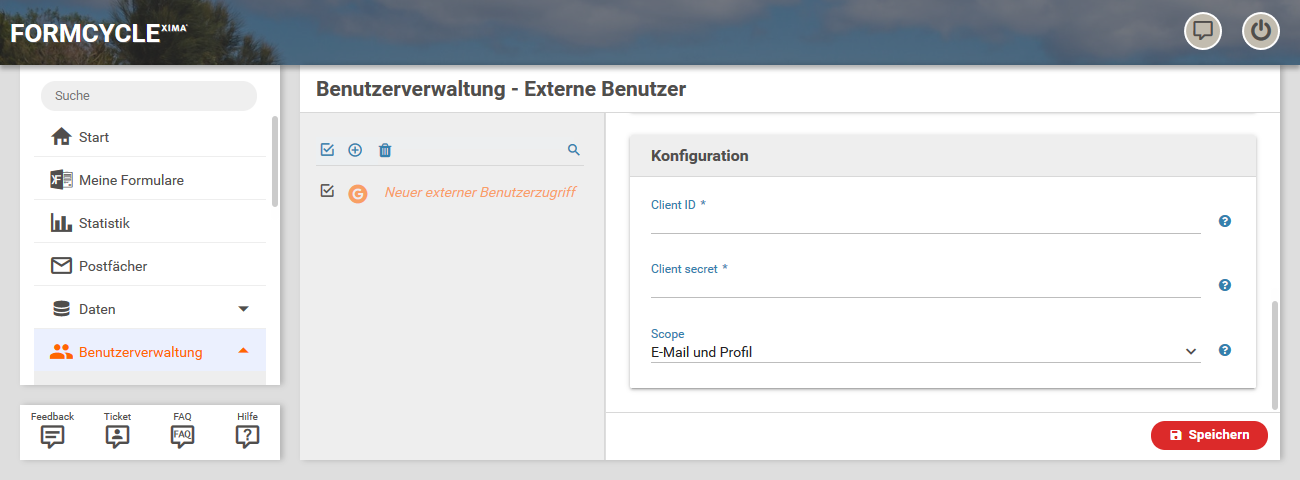This screenshot has height=480, width=1300.
Task: Click the help icon beside Client ID
Action: [x=1224, y=221]
